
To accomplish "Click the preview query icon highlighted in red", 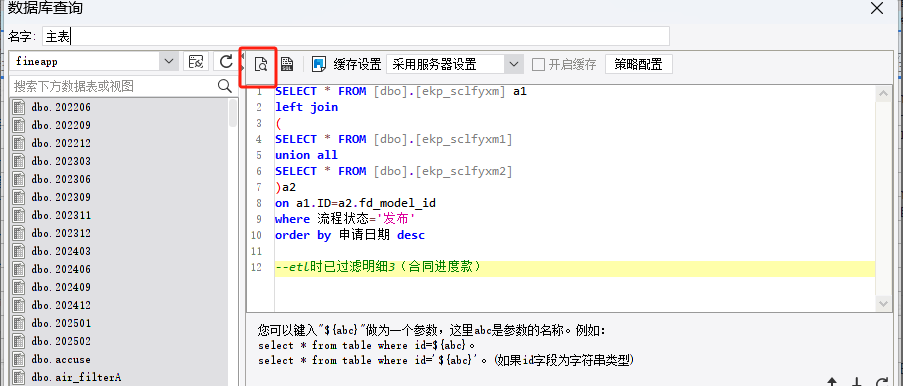I will pos(261,64).
